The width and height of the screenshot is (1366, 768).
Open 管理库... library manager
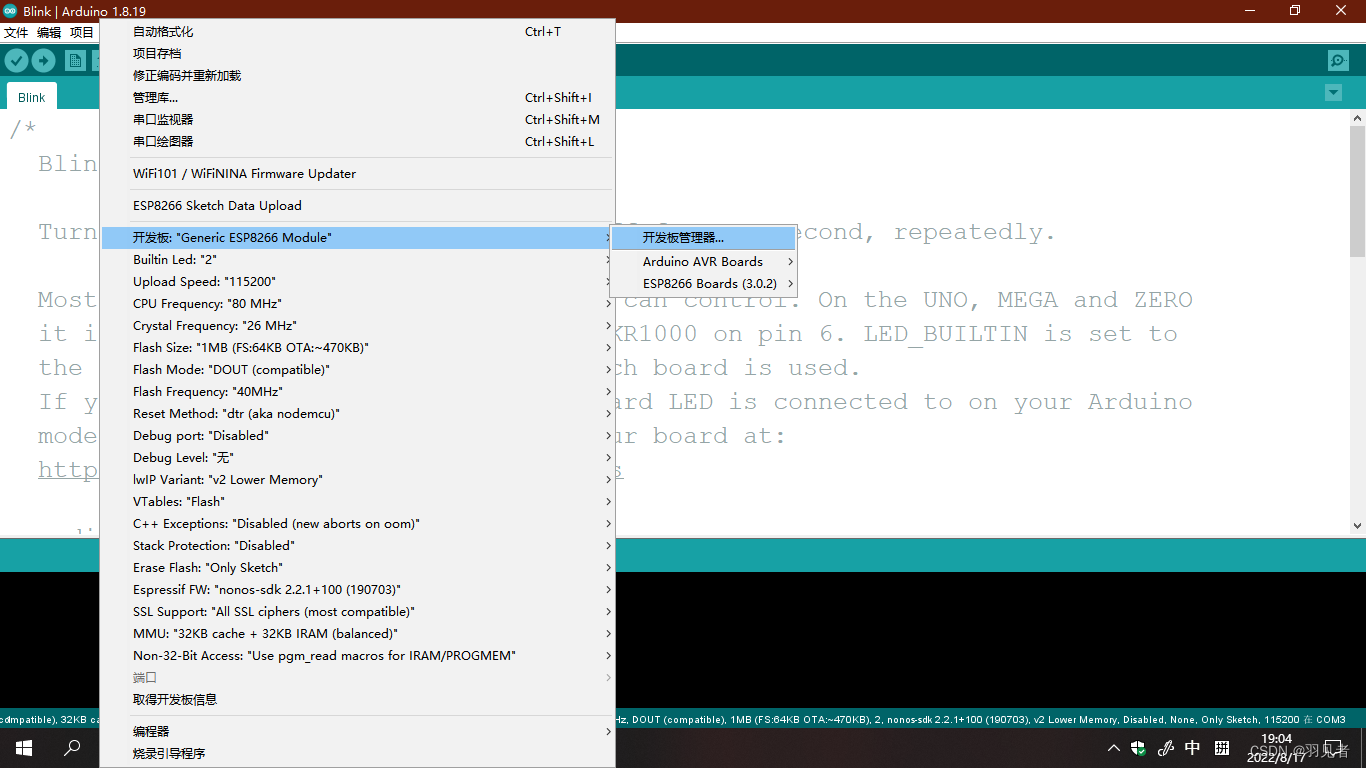click(357, 98)
